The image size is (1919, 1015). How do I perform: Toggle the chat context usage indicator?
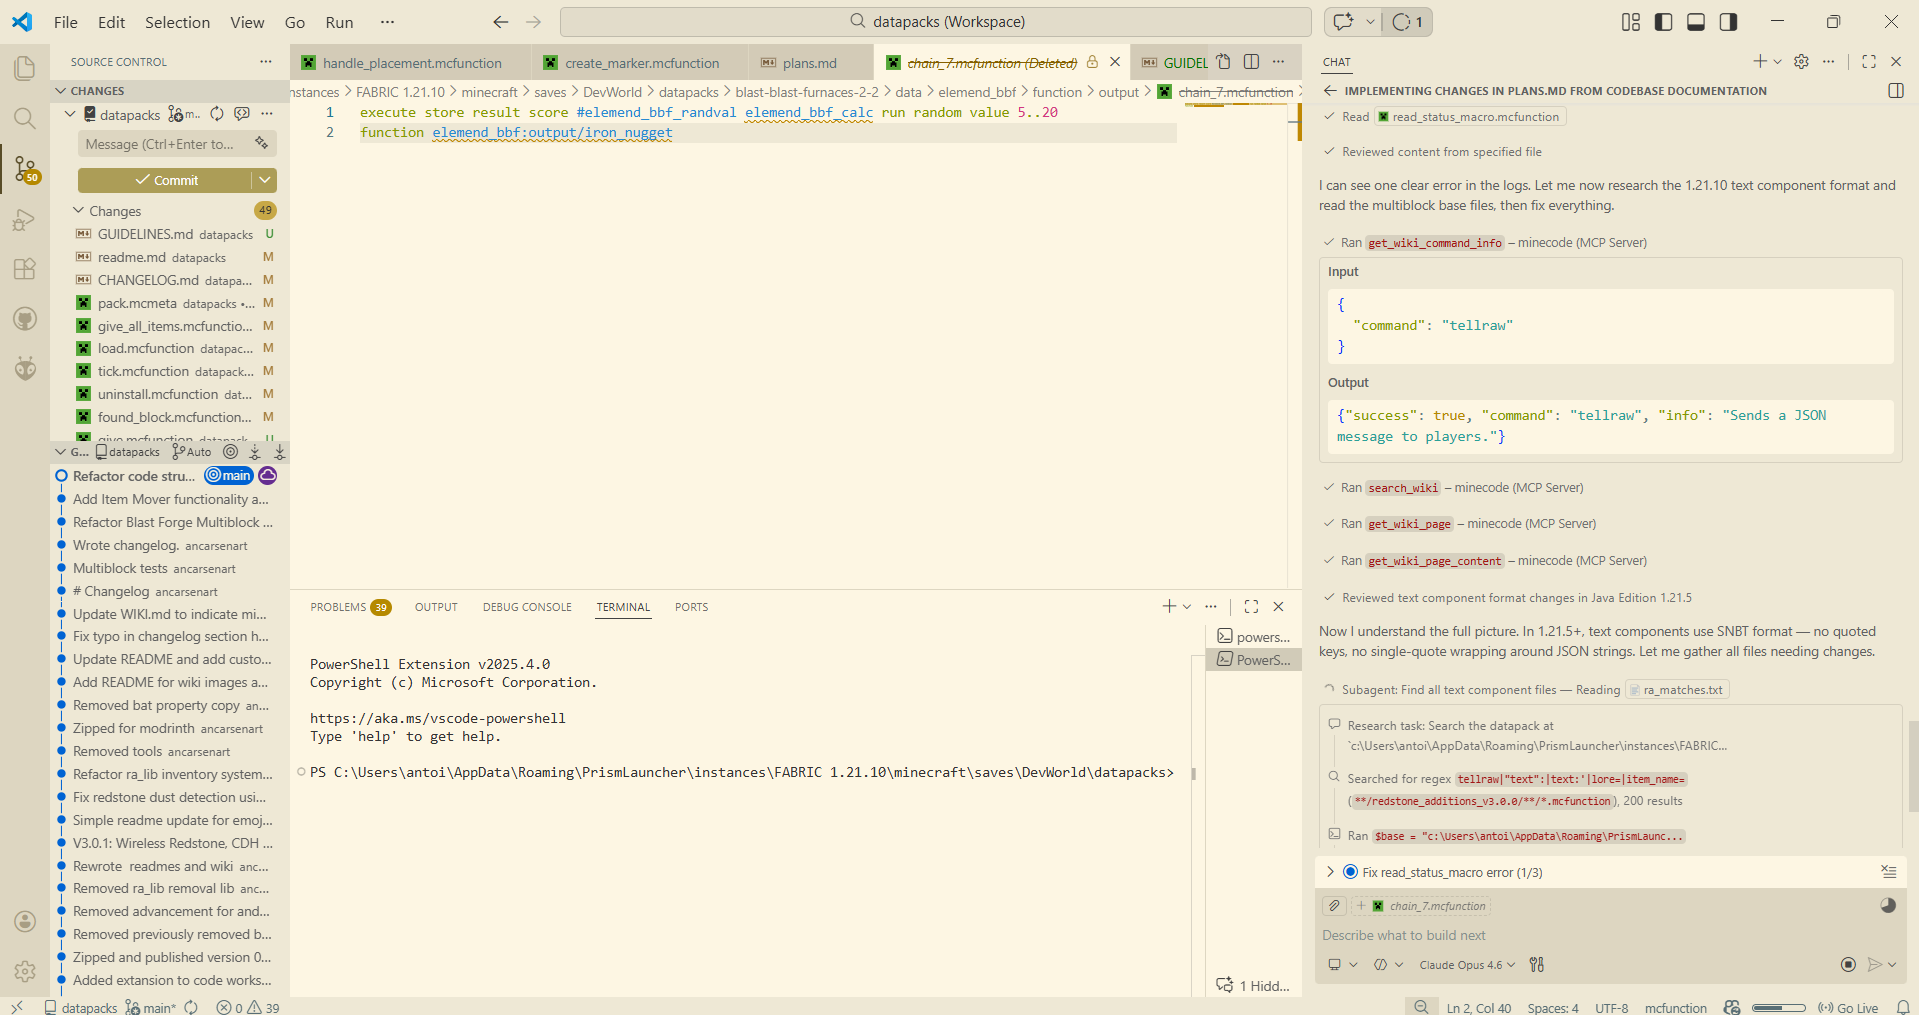[1888, 905]
